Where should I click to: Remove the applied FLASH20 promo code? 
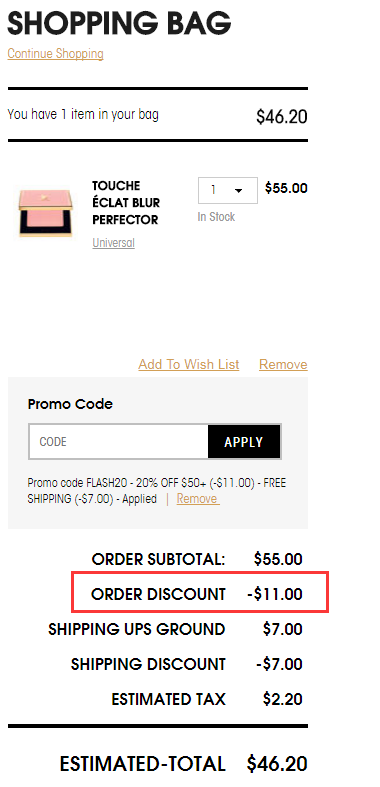(x=198, y=499)
